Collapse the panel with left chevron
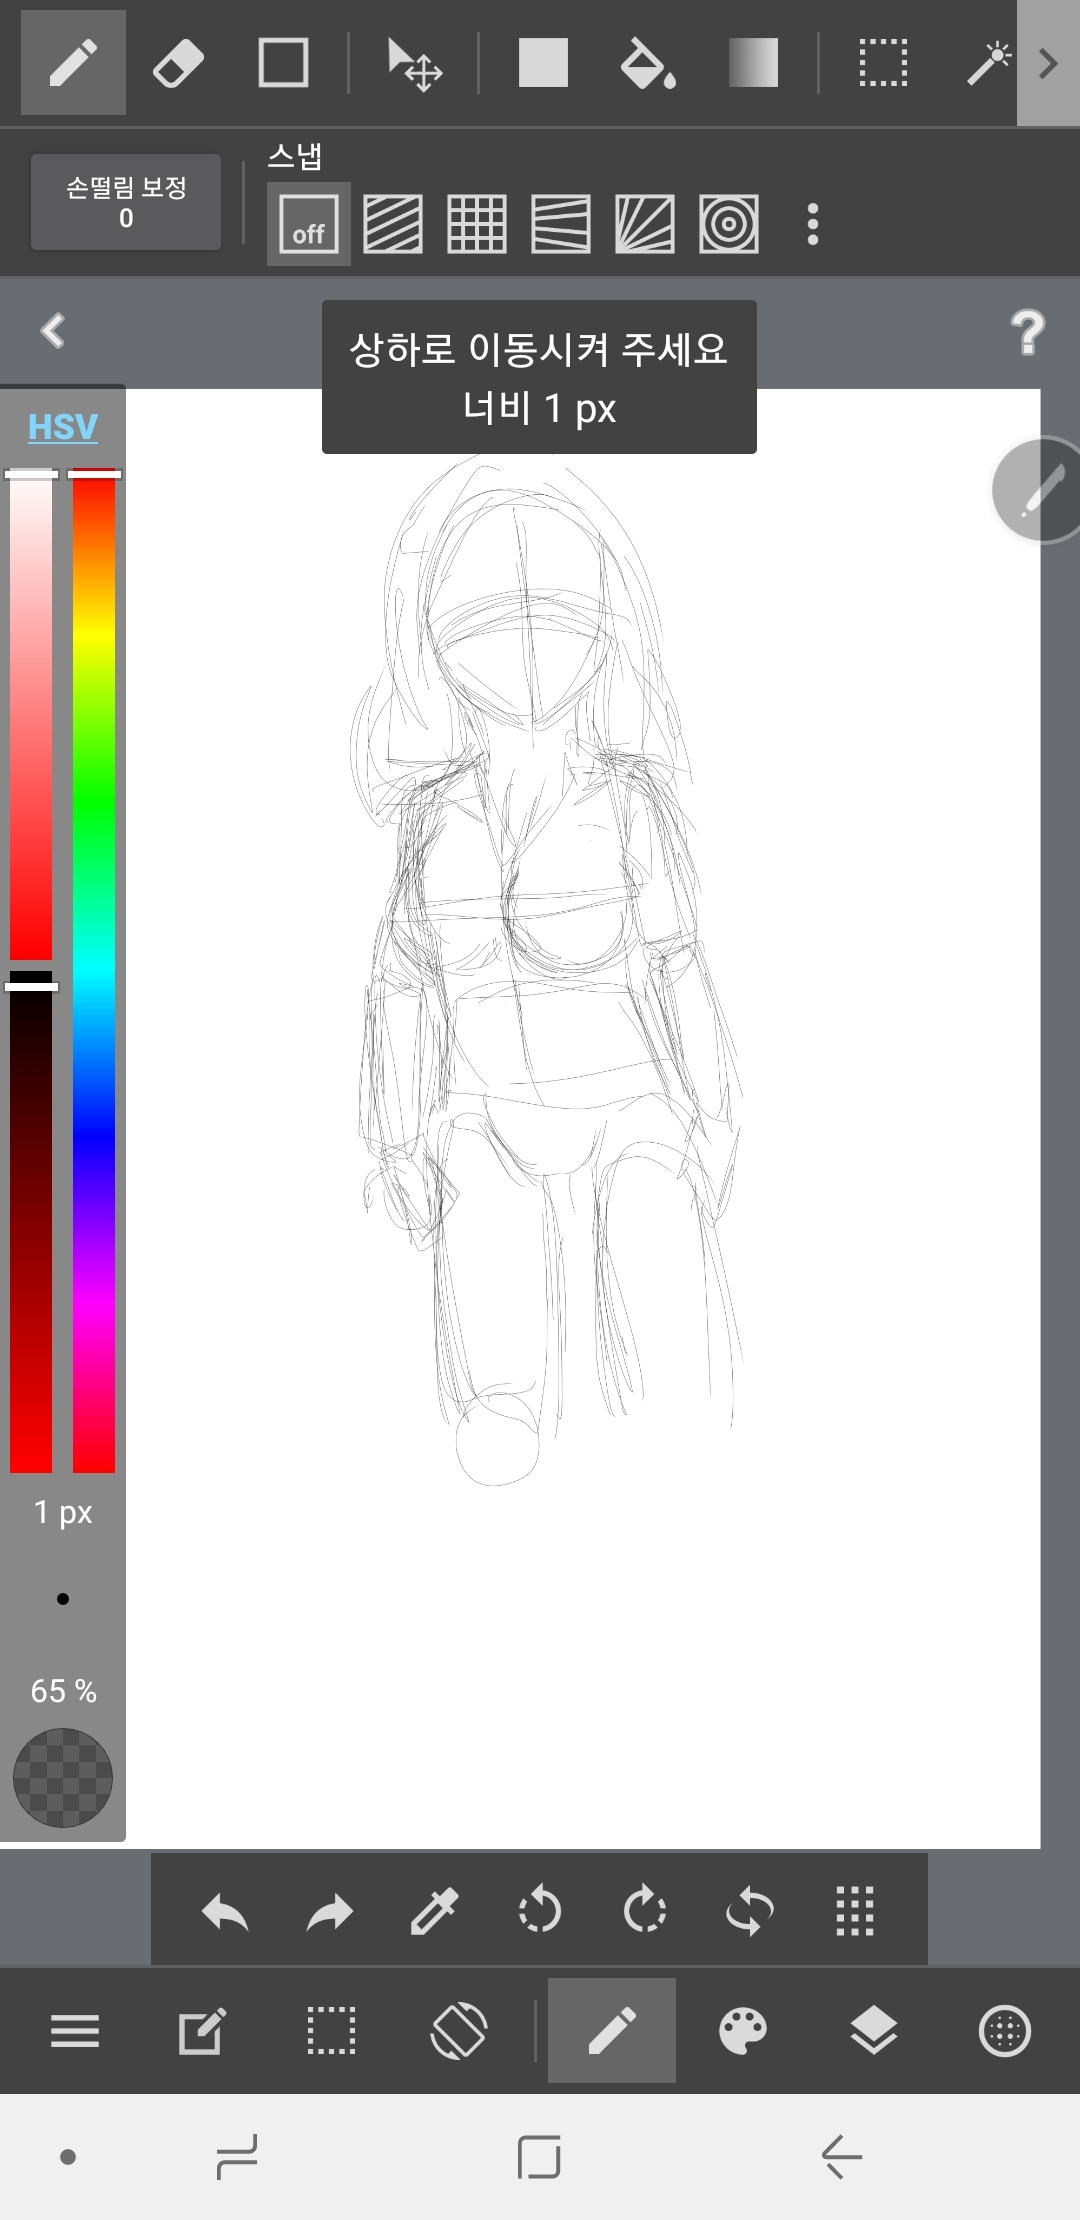 tap(53, 331)
